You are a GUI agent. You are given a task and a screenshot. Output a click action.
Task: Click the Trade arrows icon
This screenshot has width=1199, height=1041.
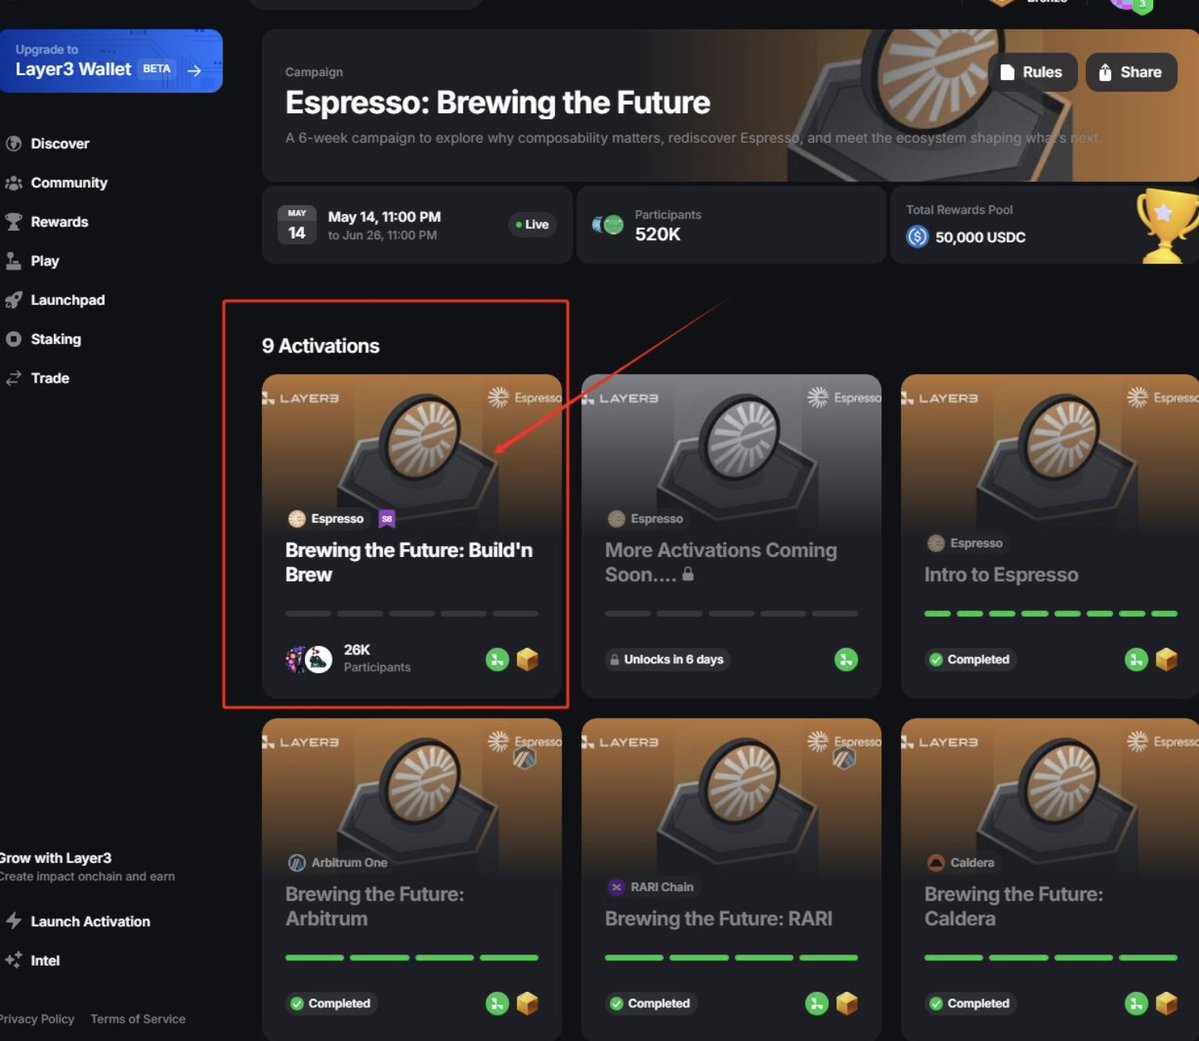[x=13, y=378]
